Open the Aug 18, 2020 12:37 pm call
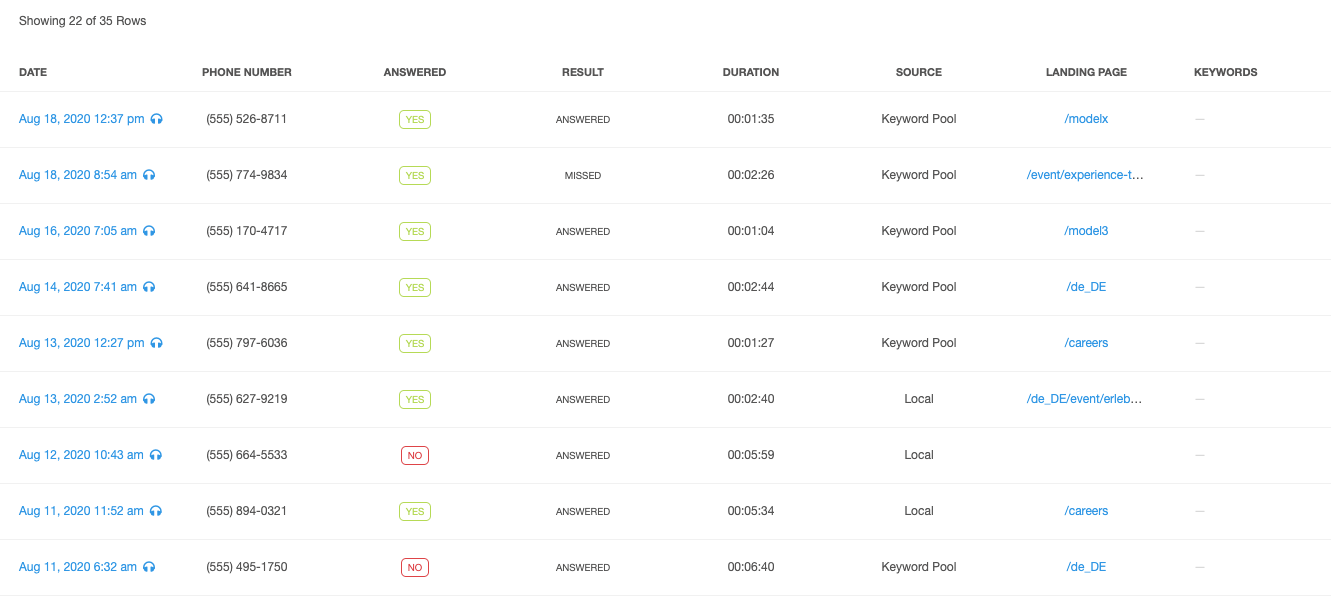 (82, 119)
